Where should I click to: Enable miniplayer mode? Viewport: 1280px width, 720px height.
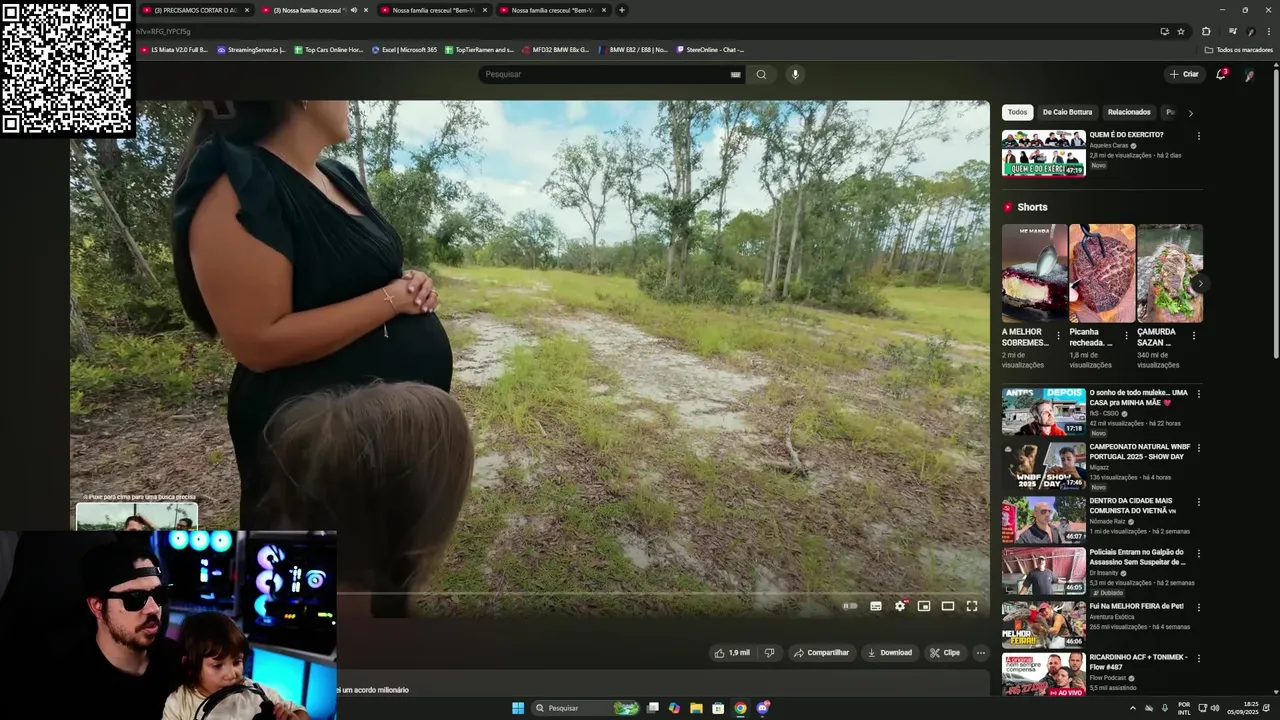[x=924, y=606]
